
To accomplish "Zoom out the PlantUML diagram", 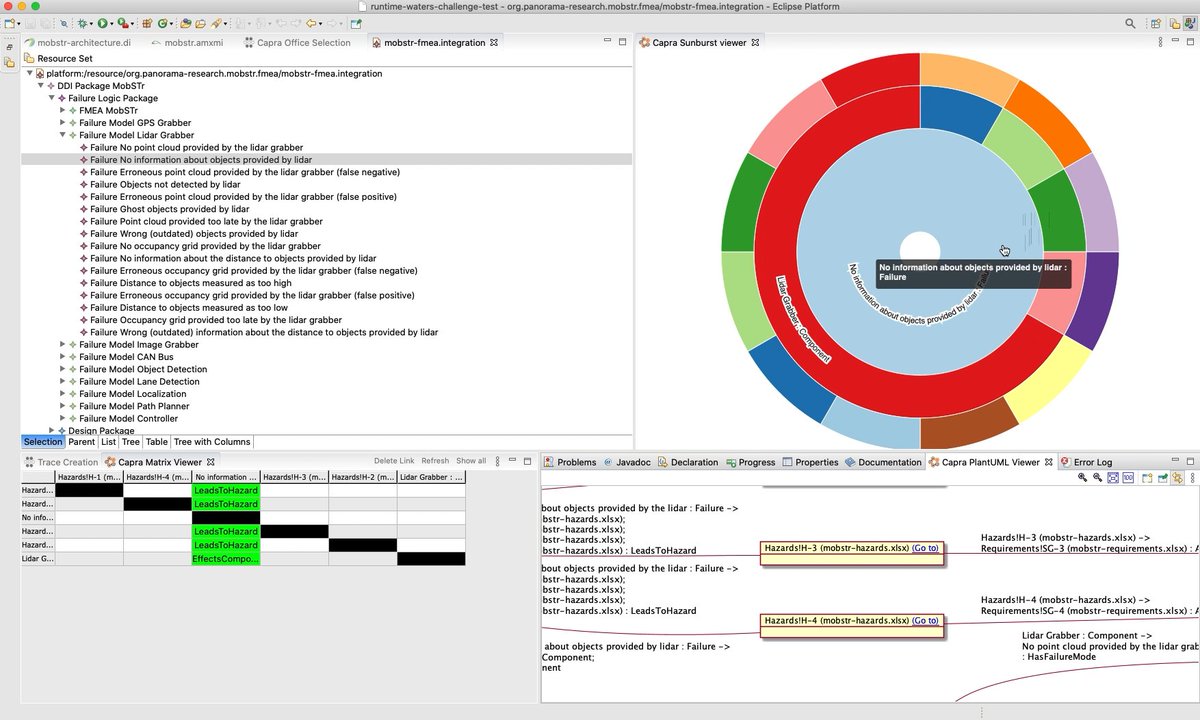I will [1097, 478].
